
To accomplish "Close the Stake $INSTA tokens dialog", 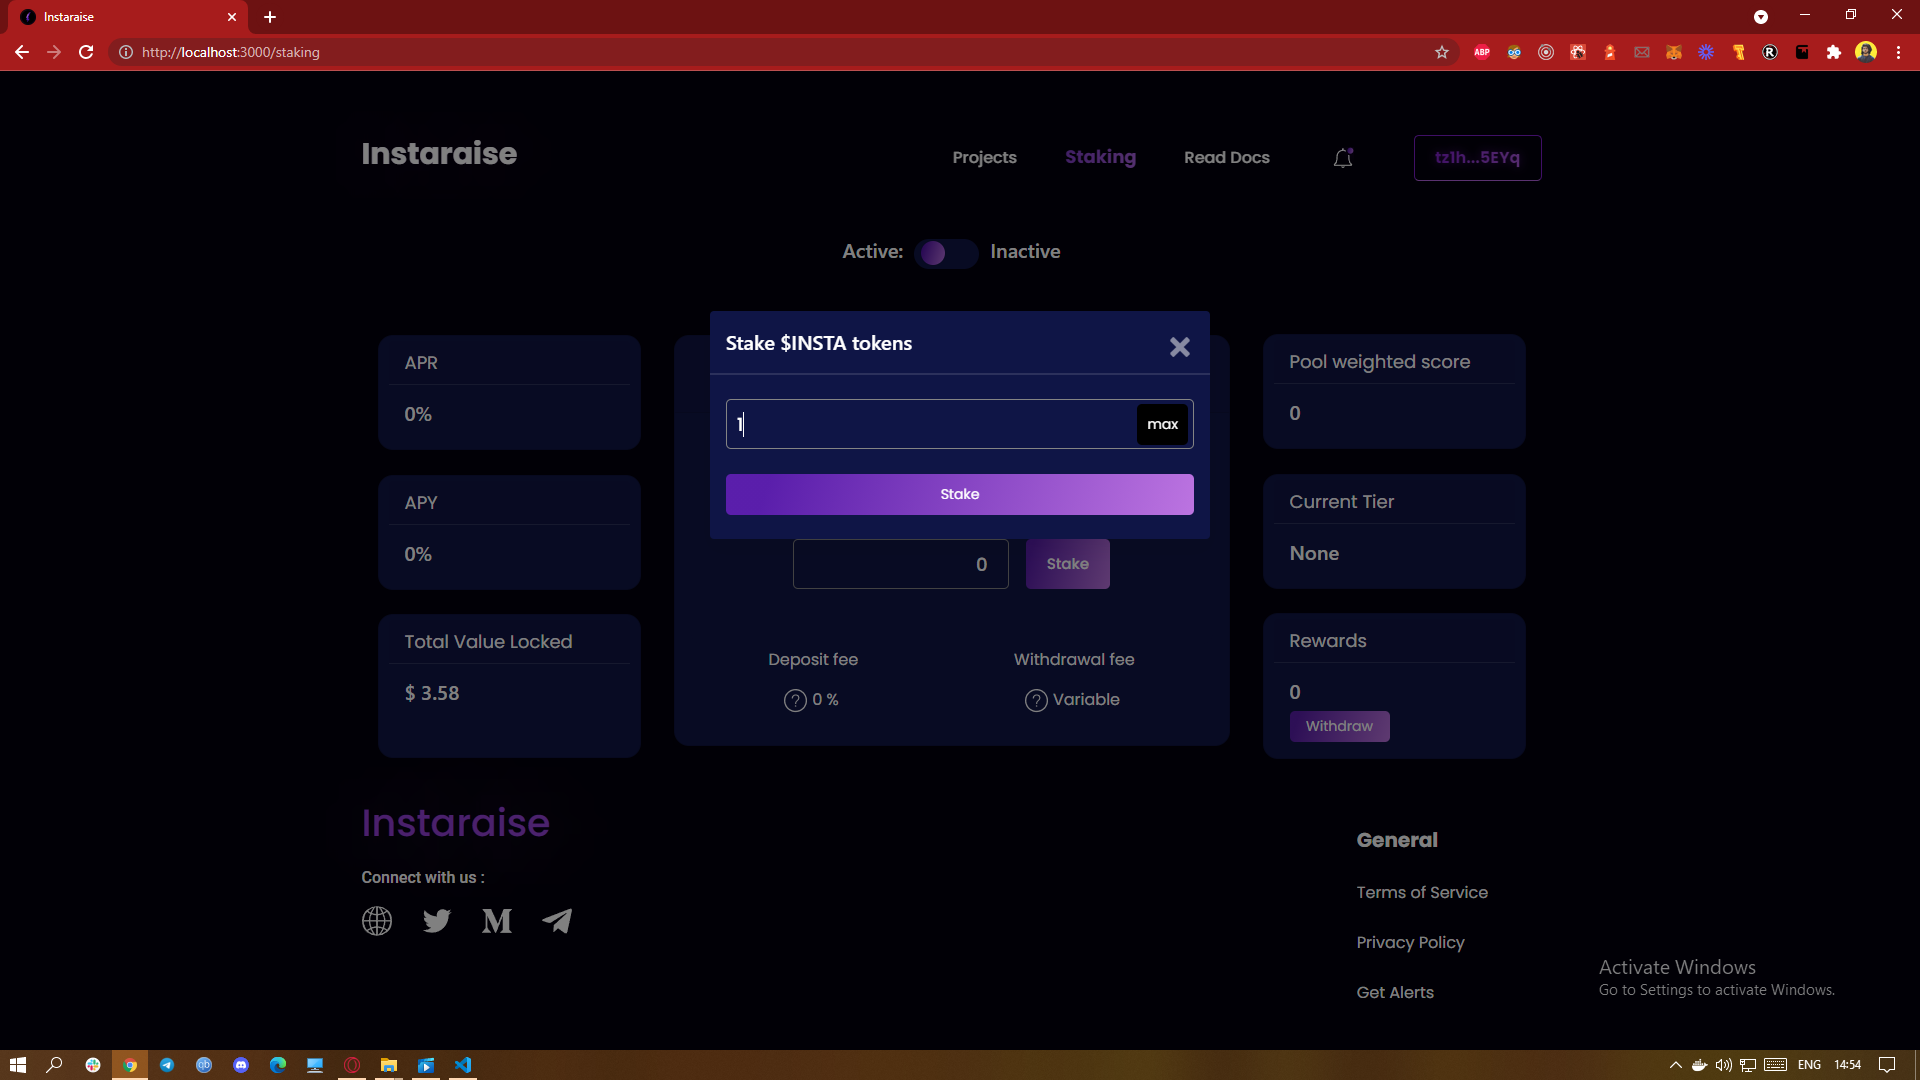I will coord(1179,347).
